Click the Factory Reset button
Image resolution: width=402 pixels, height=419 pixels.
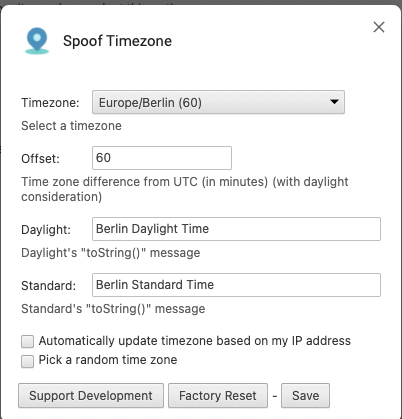click(218, 396)
